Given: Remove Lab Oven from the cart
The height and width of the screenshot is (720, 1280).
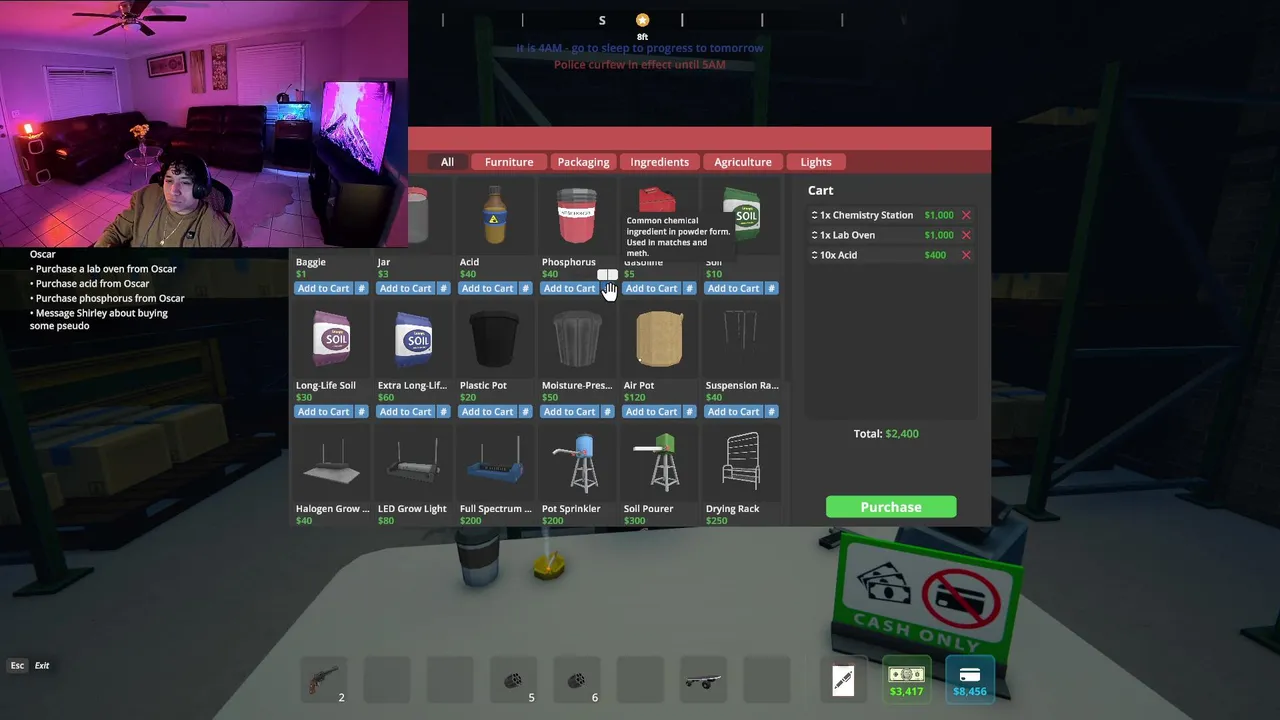Looking at the screenshot, I should tap(966, 235).
